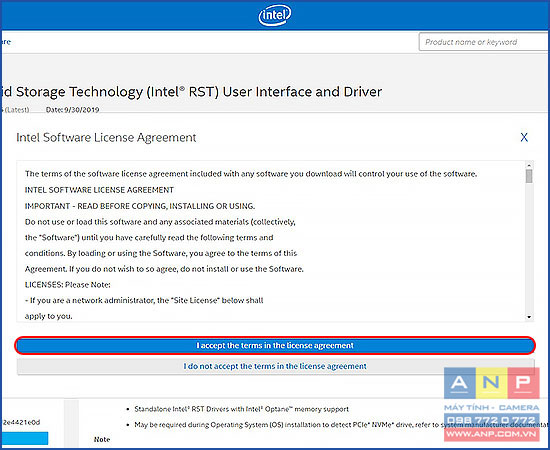The height and width of the screenshot is (450, 550).
Task: Click the 'Intel Software License Agreement' heading
Action: 106,137
